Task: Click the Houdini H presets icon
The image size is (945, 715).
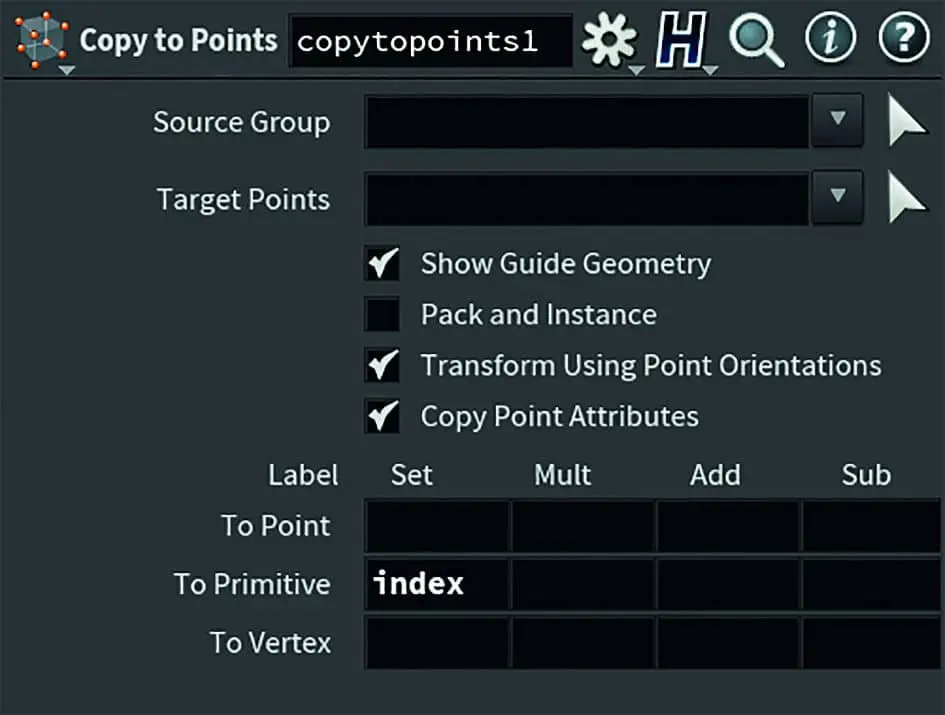Action: (682, 41)
